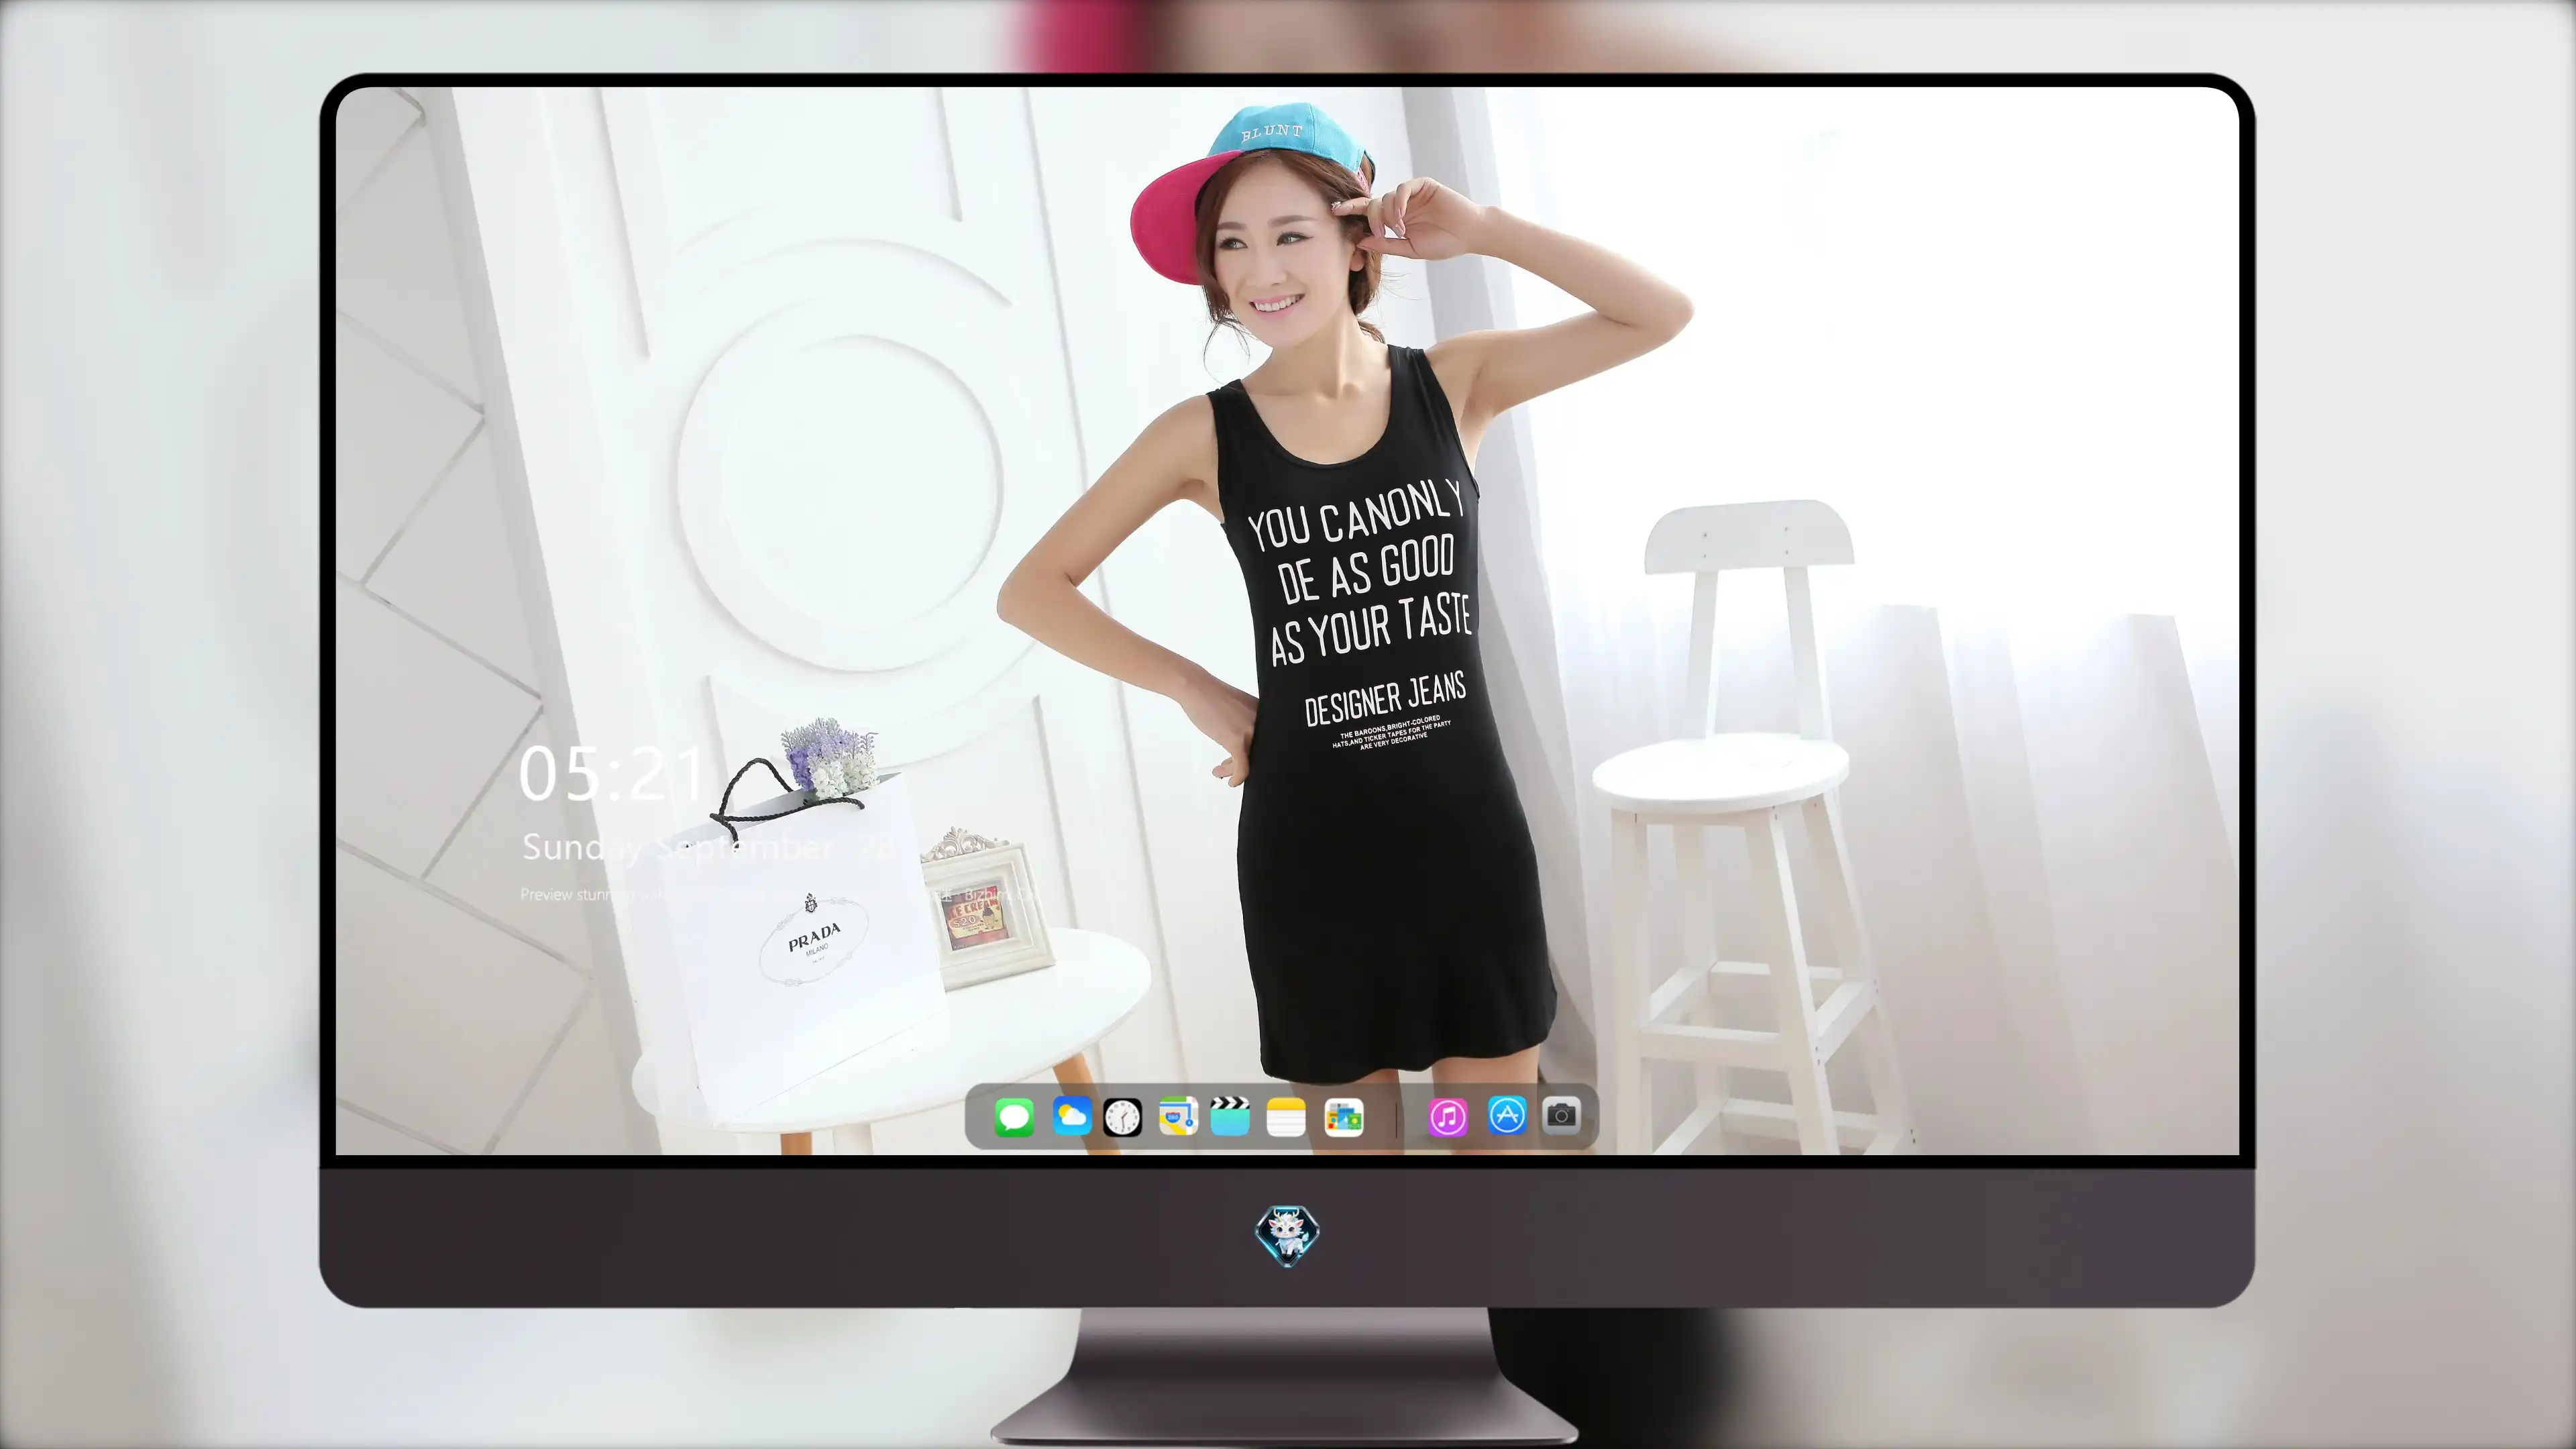The height and width of the screenshot is (1449, 2576).
Task: Launch the Maps app from the dock
Action: [x=1178, y=1117]
